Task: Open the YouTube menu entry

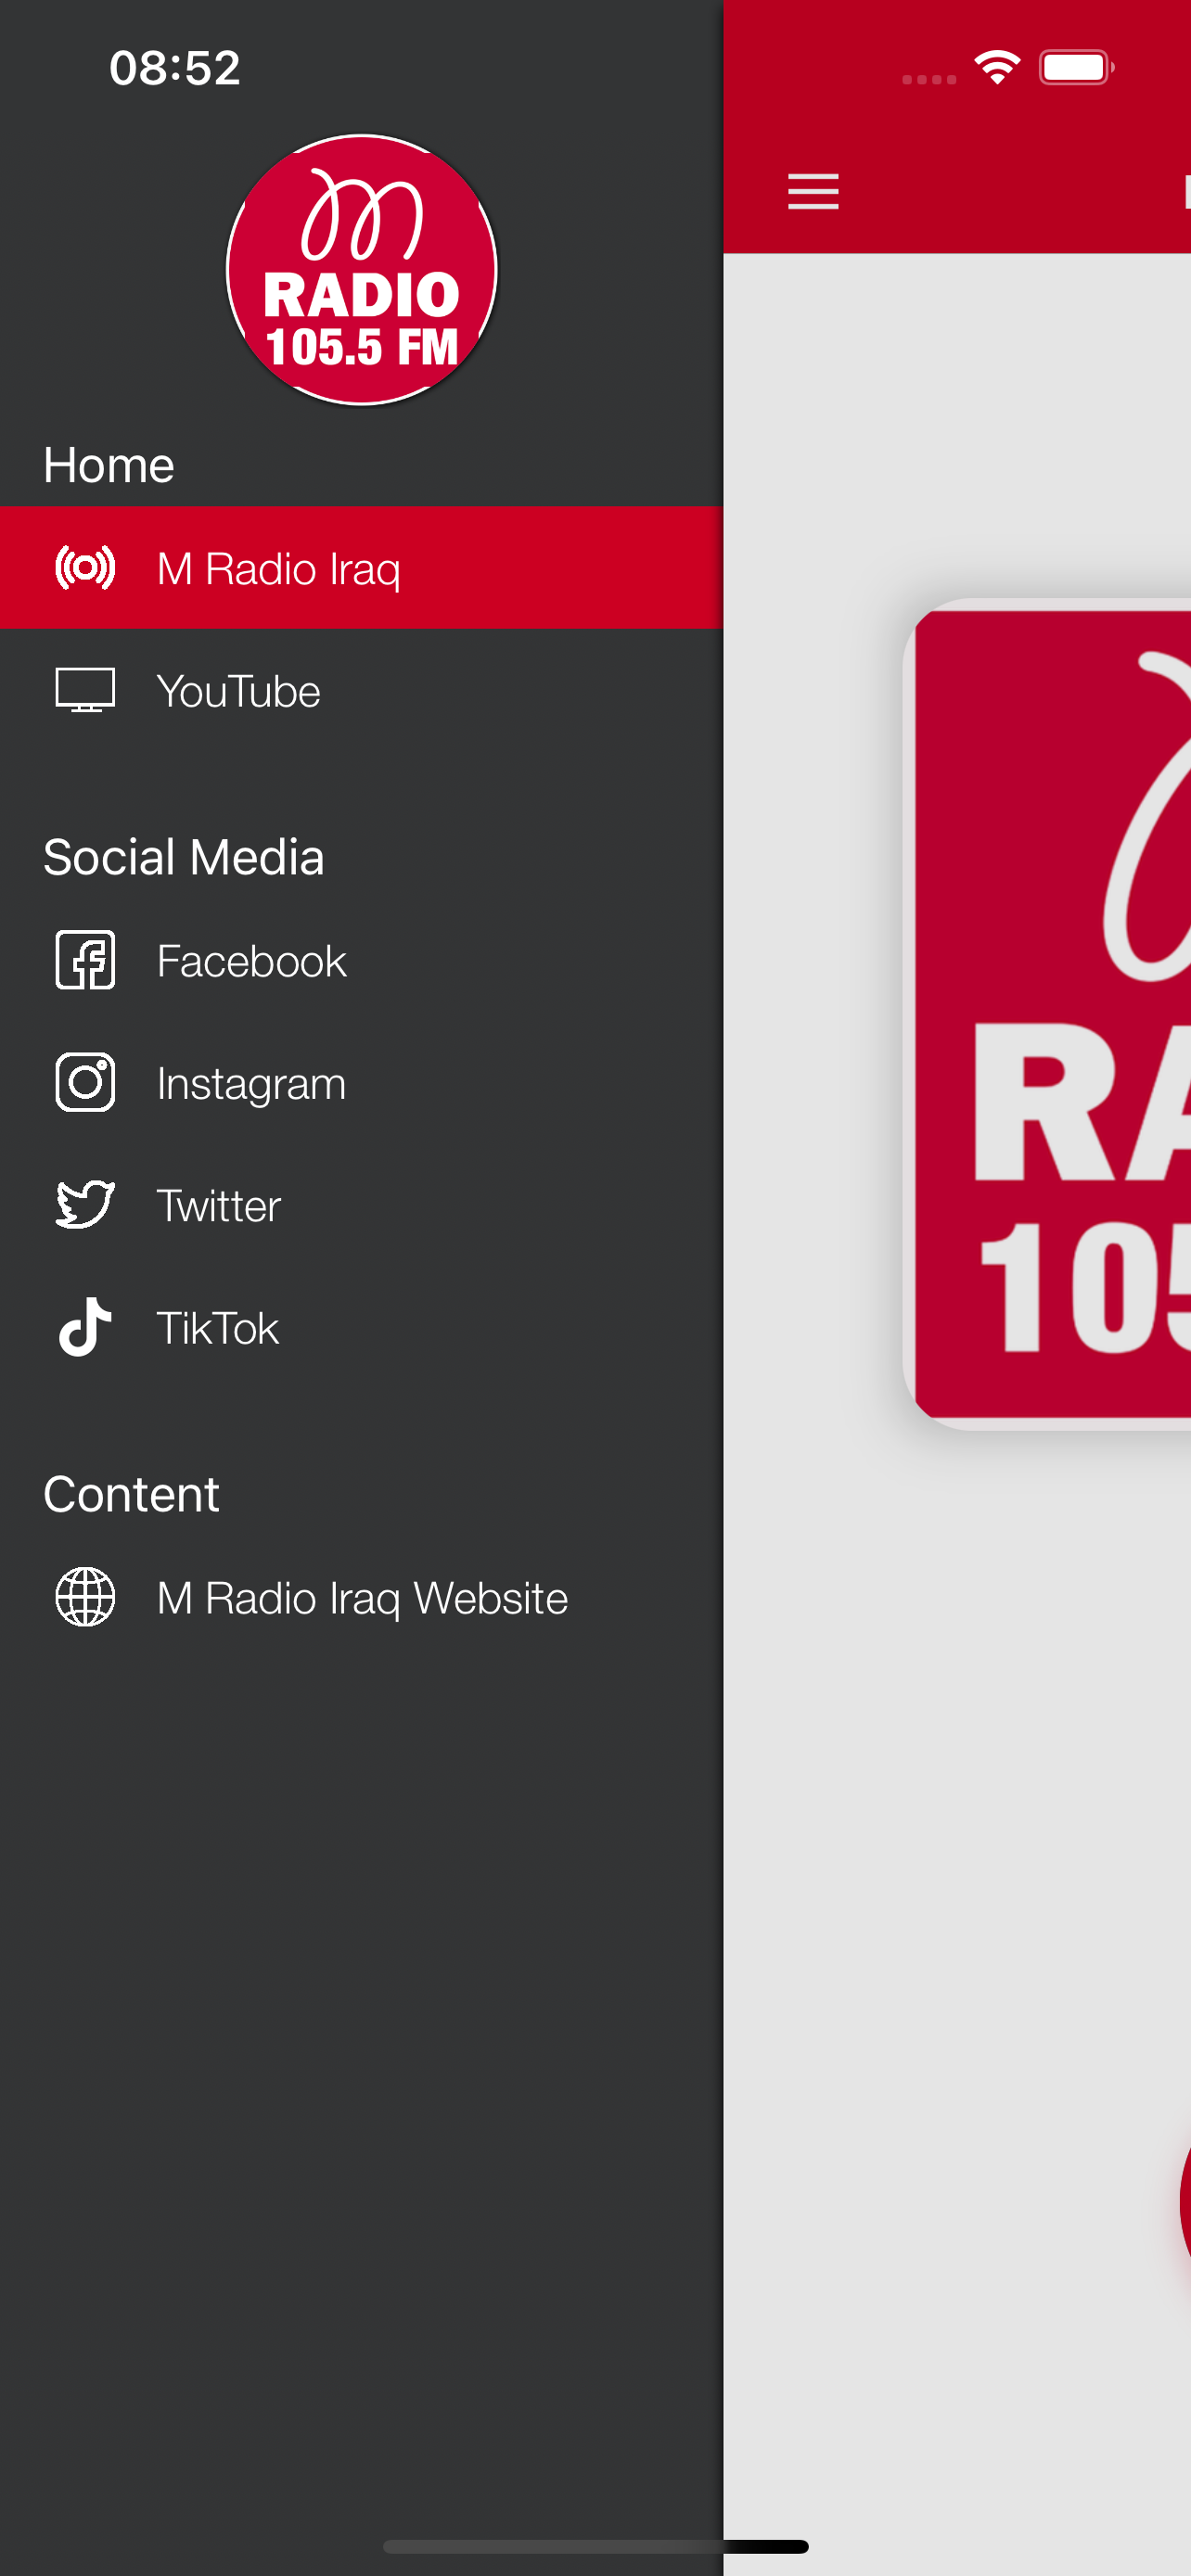Action: pos(361,690)
